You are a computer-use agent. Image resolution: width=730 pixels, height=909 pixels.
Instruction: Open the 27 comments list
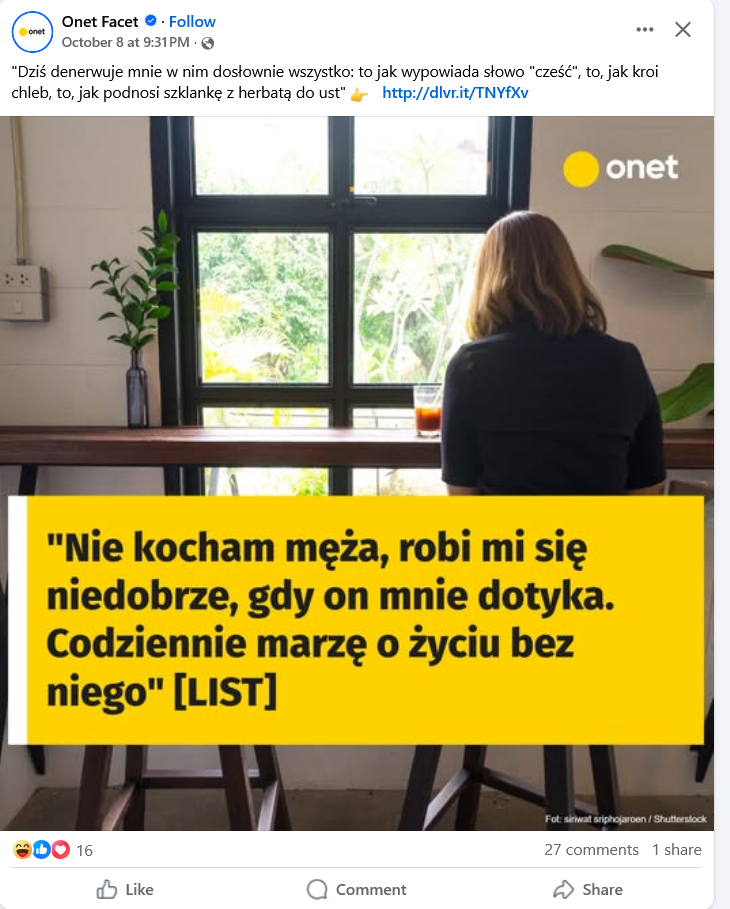(591, 850)
